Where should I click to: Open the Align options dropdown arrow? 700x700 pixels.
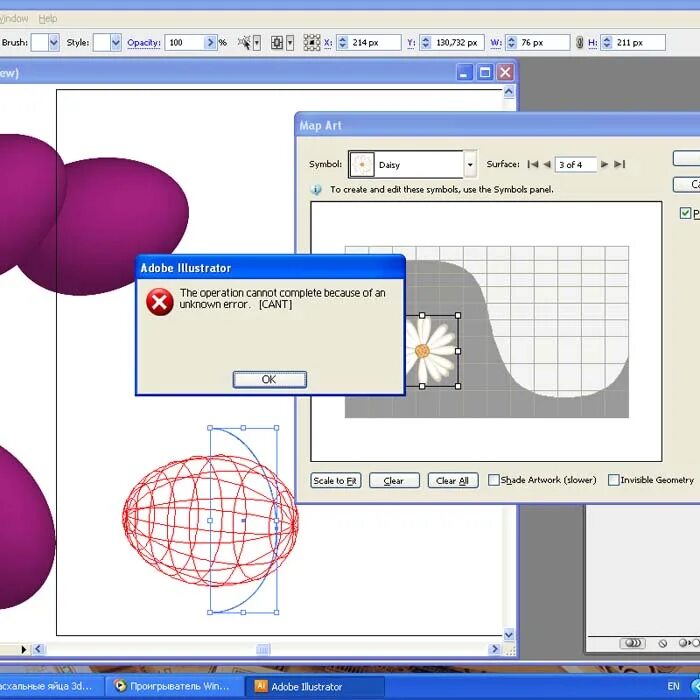click(290, 43)
